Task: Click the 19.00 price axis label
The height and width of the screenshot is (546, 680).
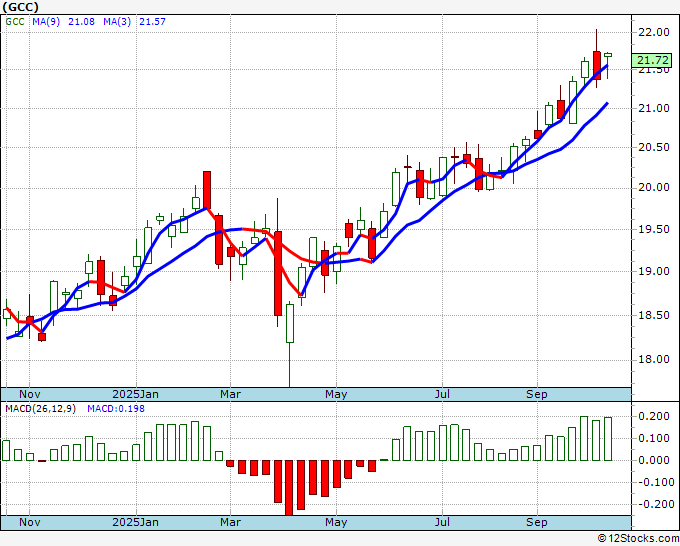Action: (654, 271)
